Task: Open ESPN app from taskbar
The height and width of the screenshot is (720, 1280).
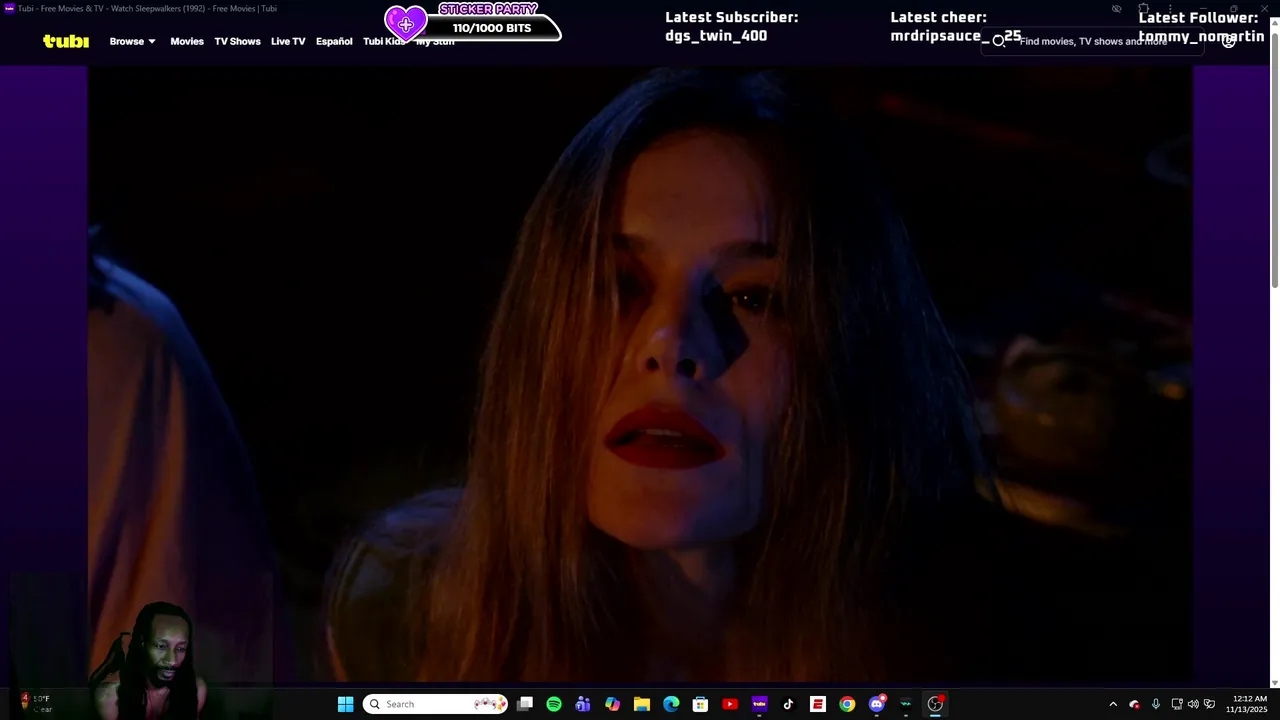Action: pos(818,704)
